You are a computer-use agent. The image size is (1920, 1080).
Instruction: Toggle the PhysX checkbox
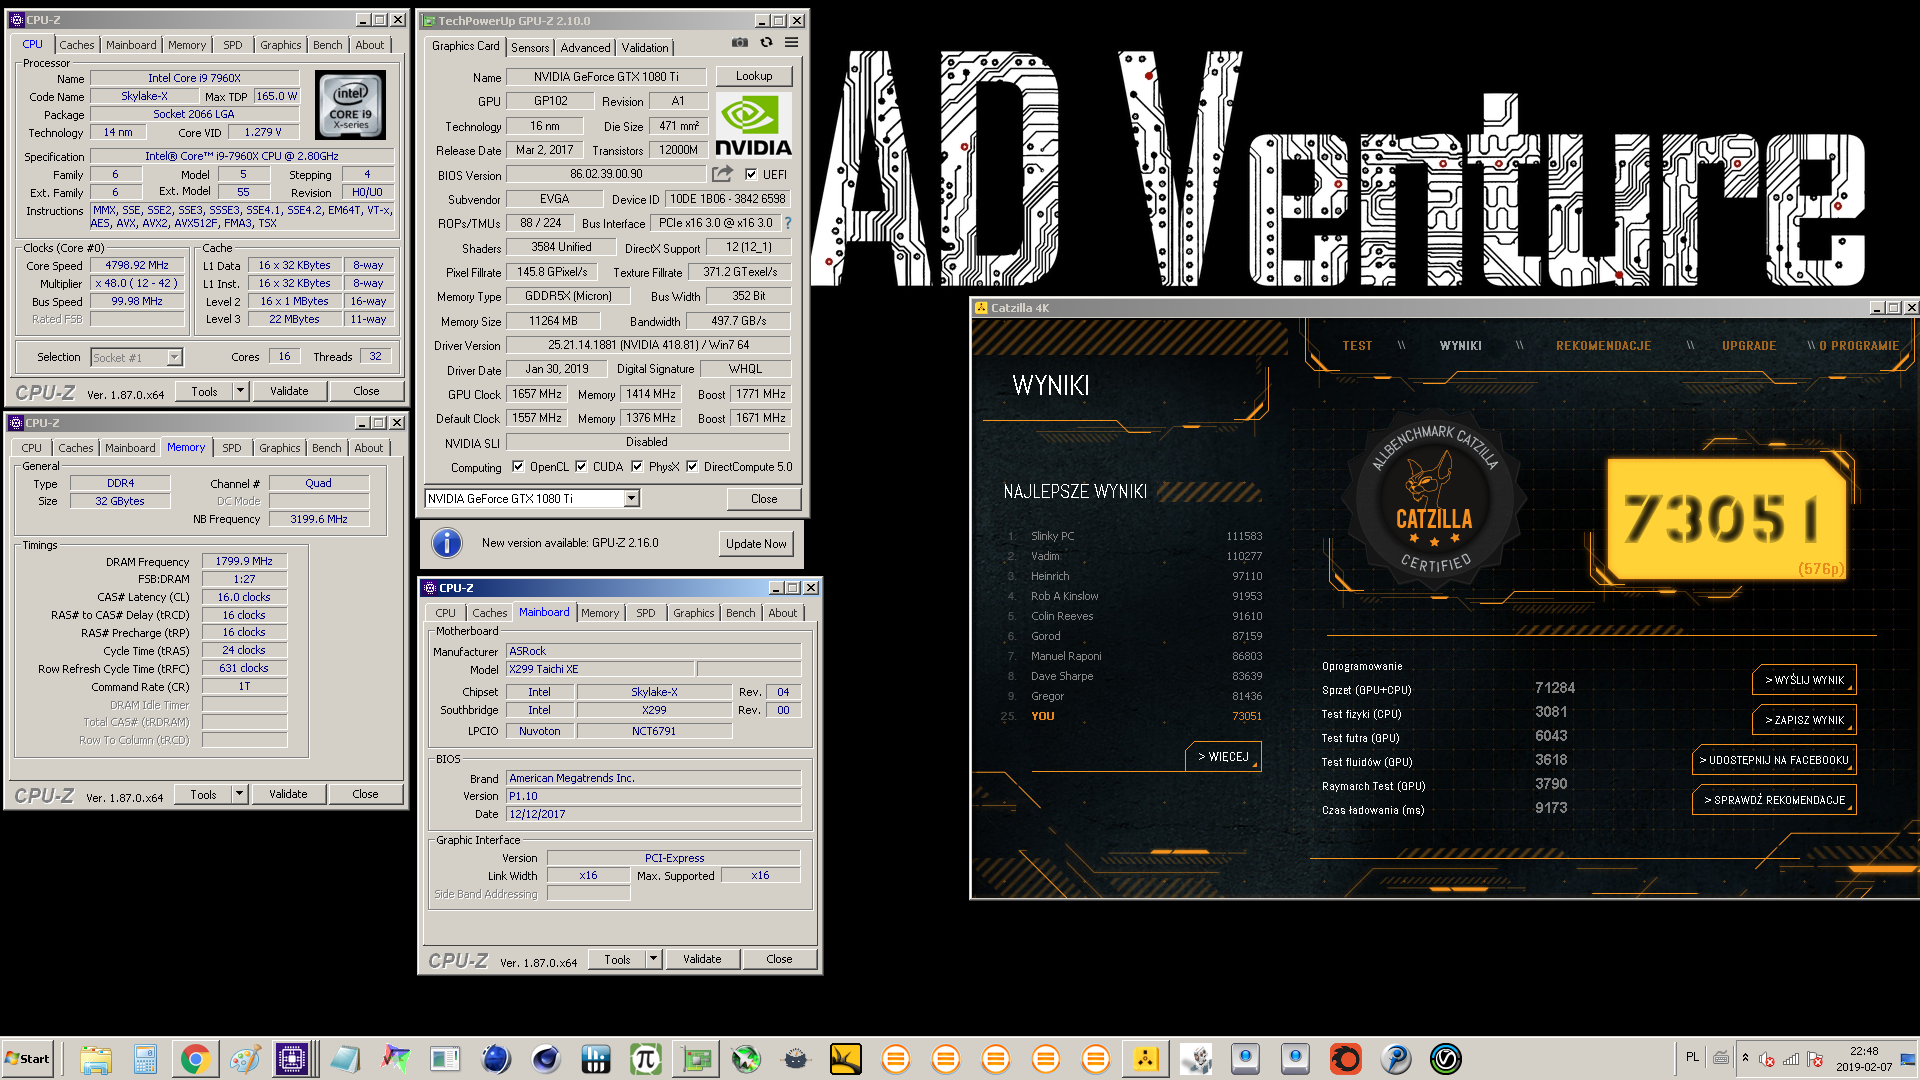[x=637, y=466]
